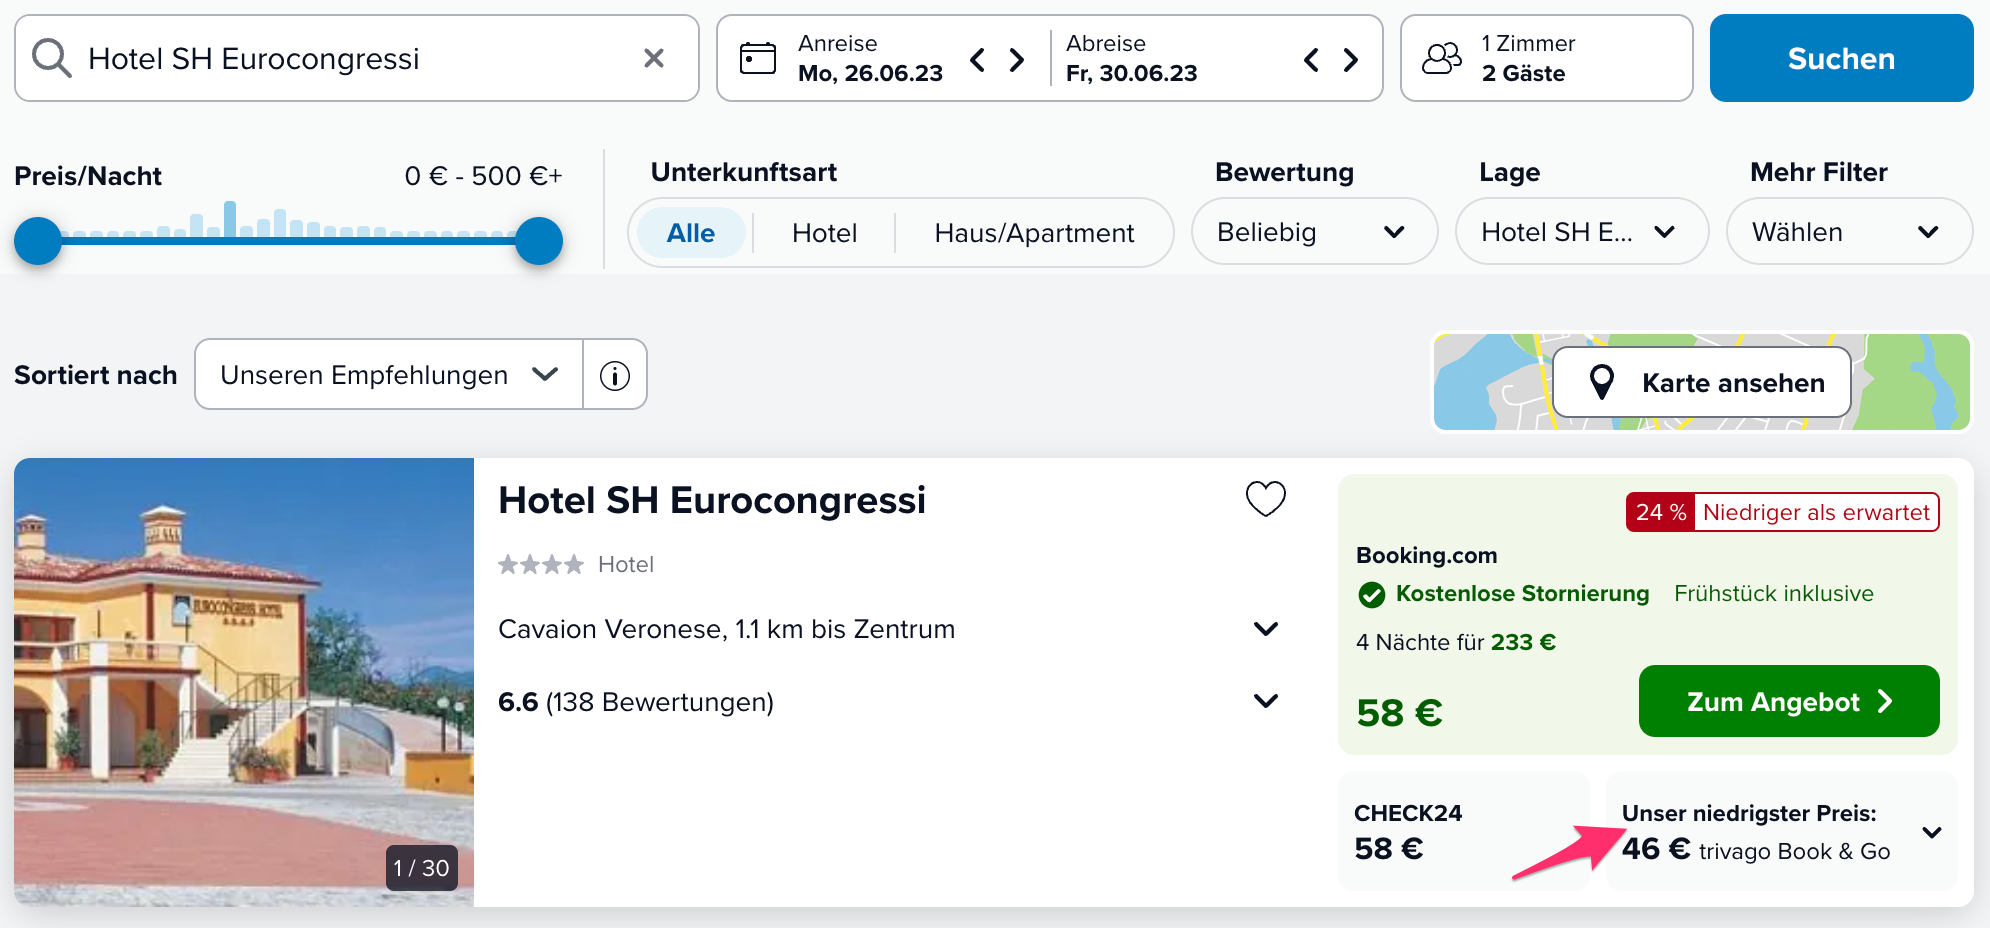Click the blue Suchen button

tap(1841, 58)
